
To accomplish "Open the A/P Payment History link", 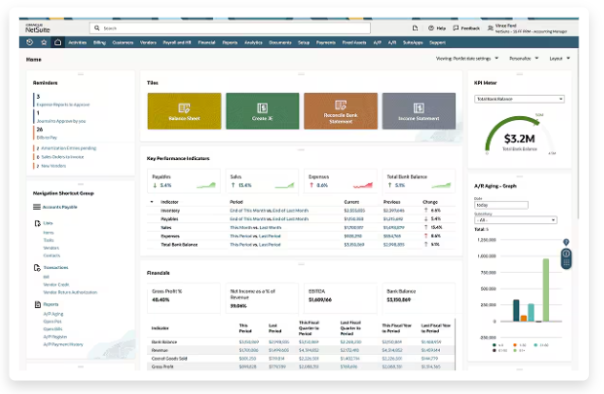I will (63, 344).
